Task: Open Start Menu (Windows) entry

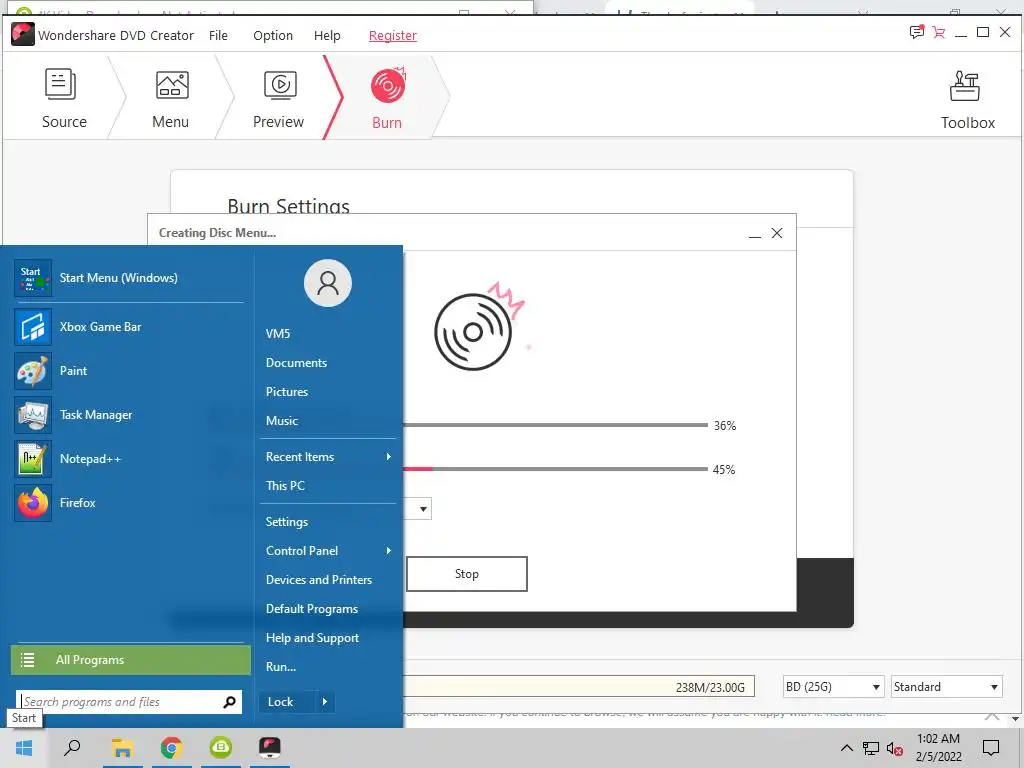Action: point(129,278)
